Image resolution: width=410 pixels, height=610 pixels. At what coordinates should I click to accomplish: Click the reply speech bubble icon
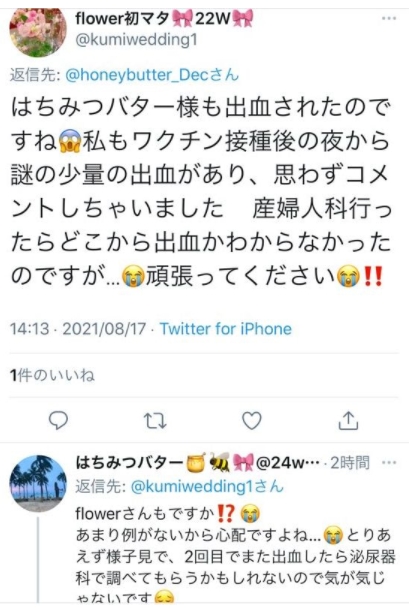click(x=58, y=421)
